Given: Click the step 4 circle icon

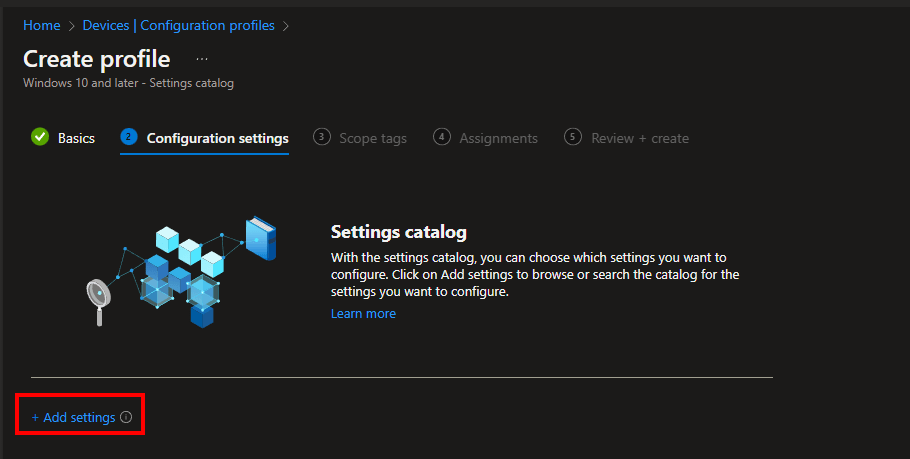Looking at the screenshot, I should 442,137.
